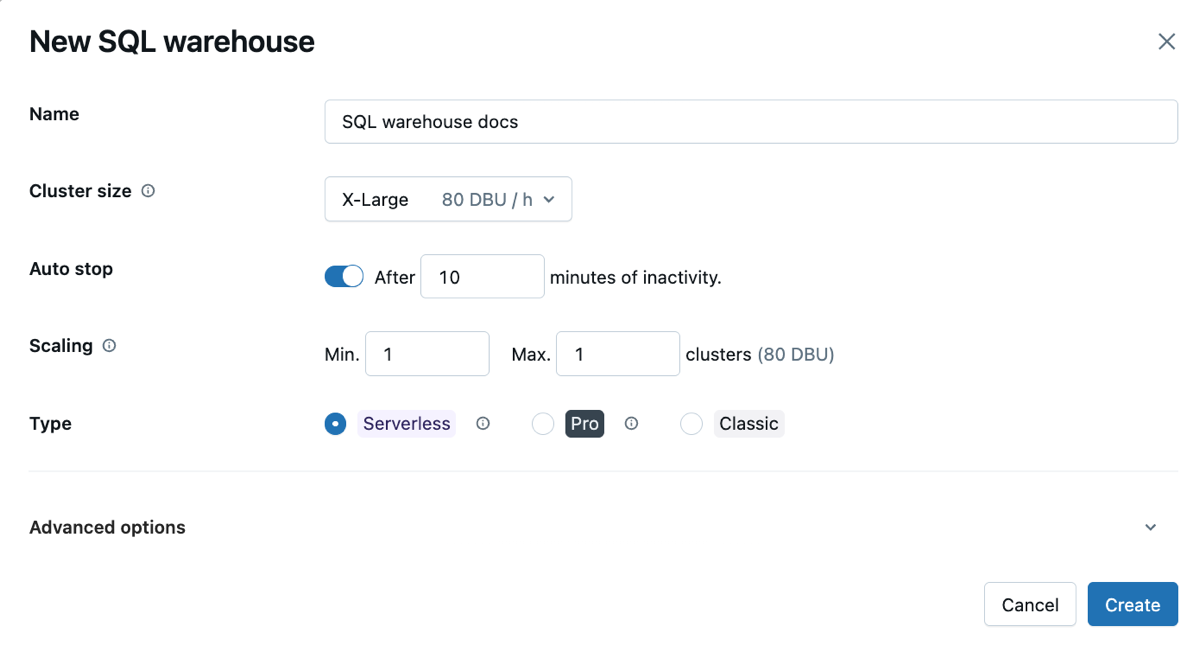Disable the Auto stop toggle
The width and height of the screenshot is (1200, 659).
[344, 276]
